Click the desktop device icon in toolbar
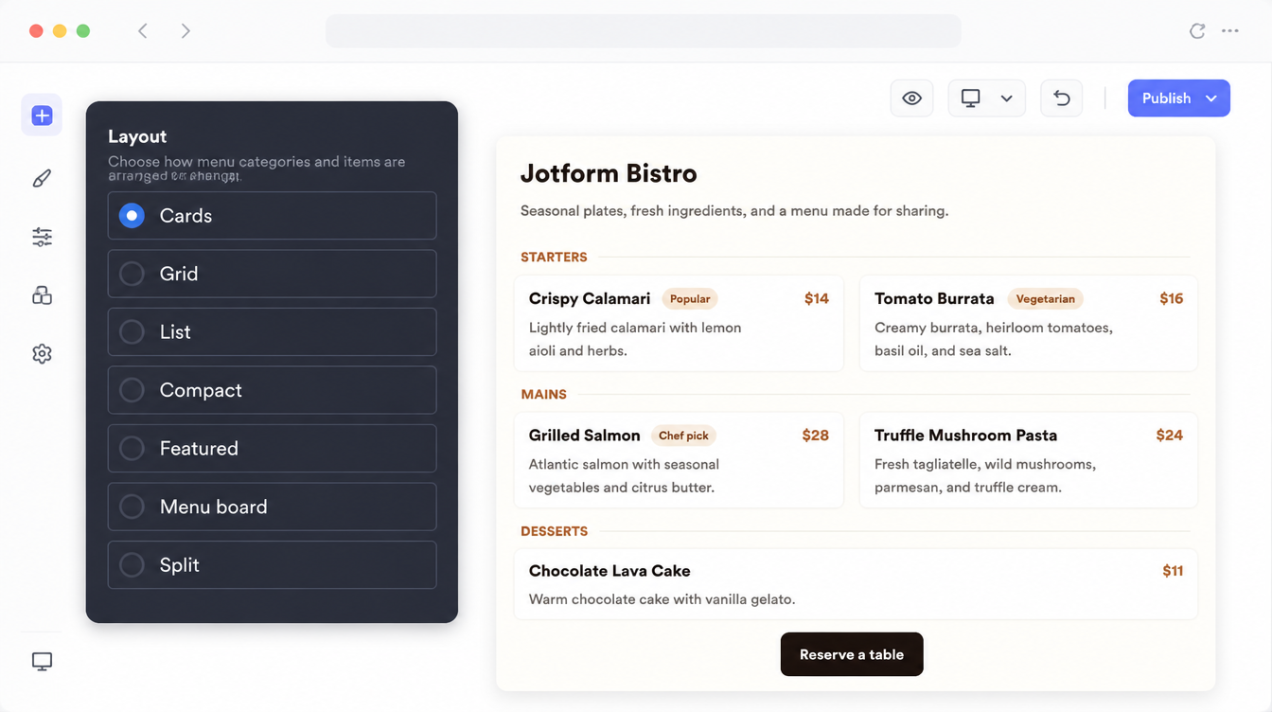 (x=970, y=98)
